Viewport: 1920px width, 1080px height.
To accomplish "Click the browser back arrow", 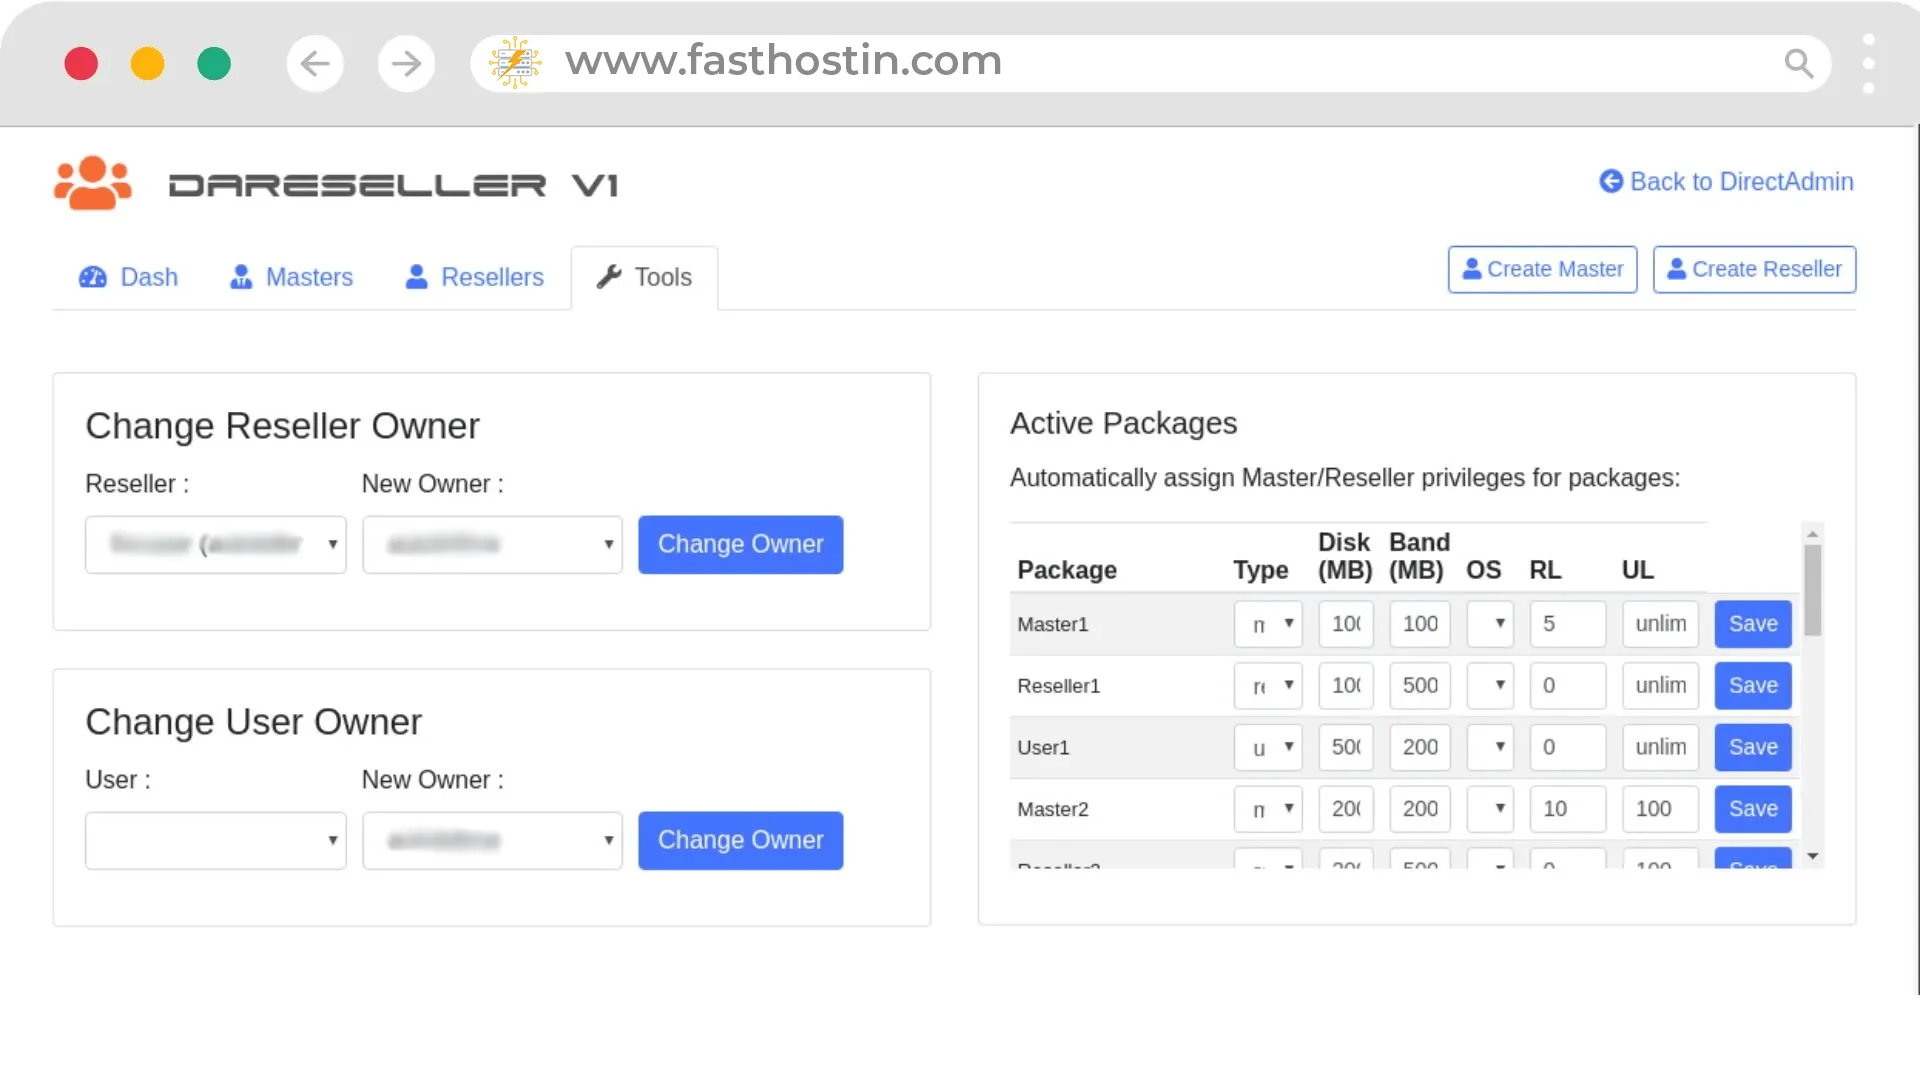I will 315,64.
